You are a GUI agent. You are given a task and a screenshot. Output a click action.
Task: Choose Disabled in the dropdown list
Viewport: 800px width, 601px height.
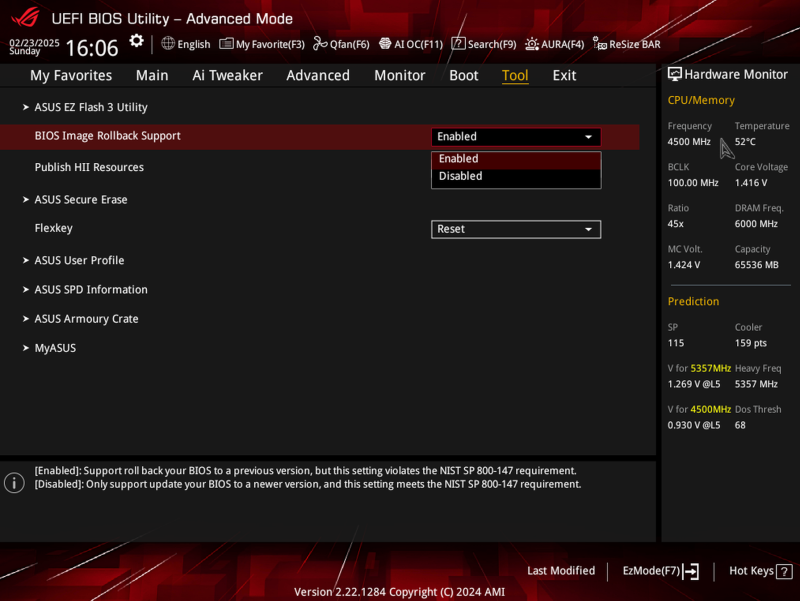click(516, 176)
